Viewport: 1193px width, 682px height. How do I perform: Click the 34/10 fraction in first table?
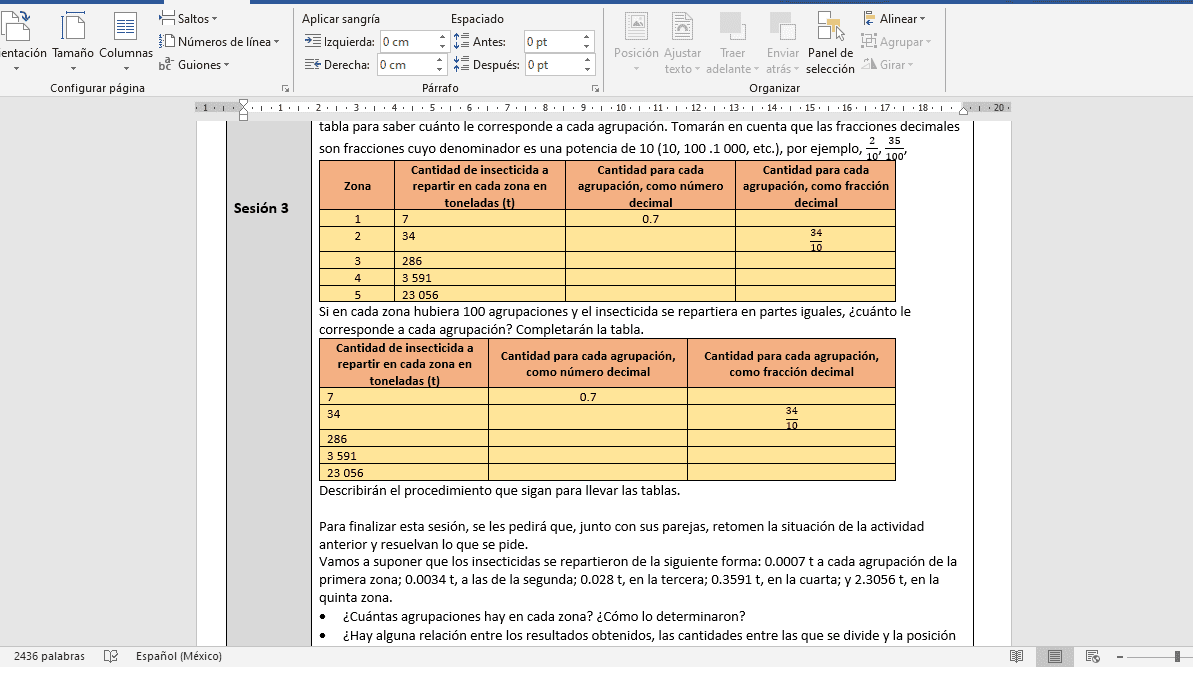[x=816, y=240]
